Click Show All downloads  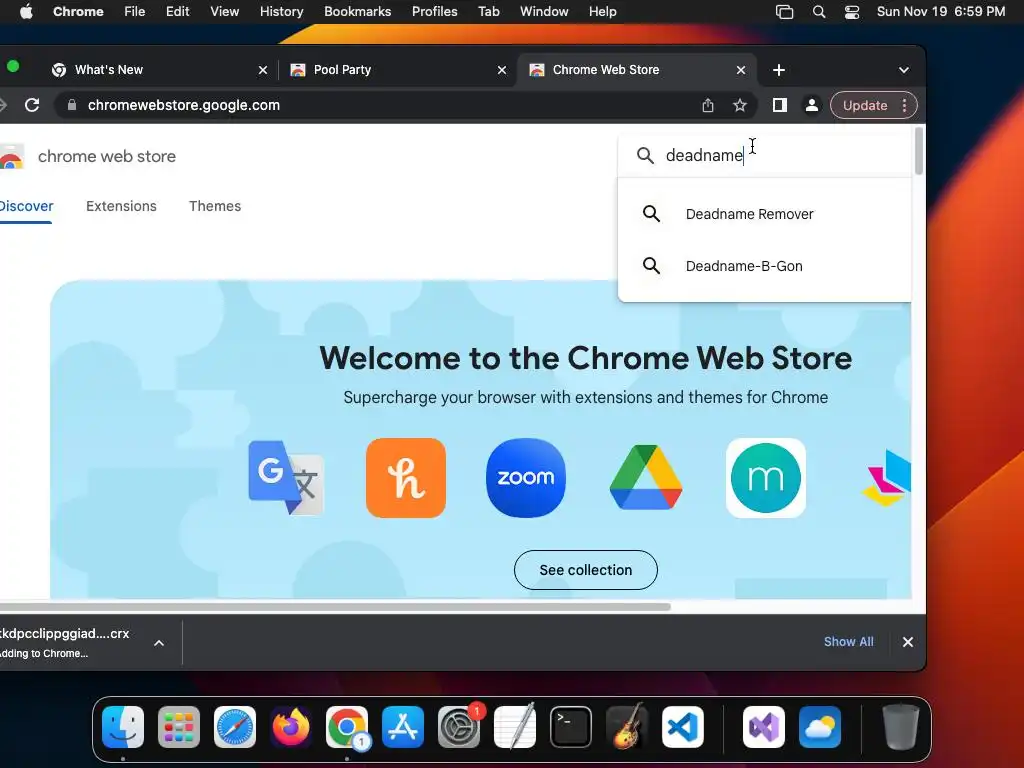pos(848,642)
